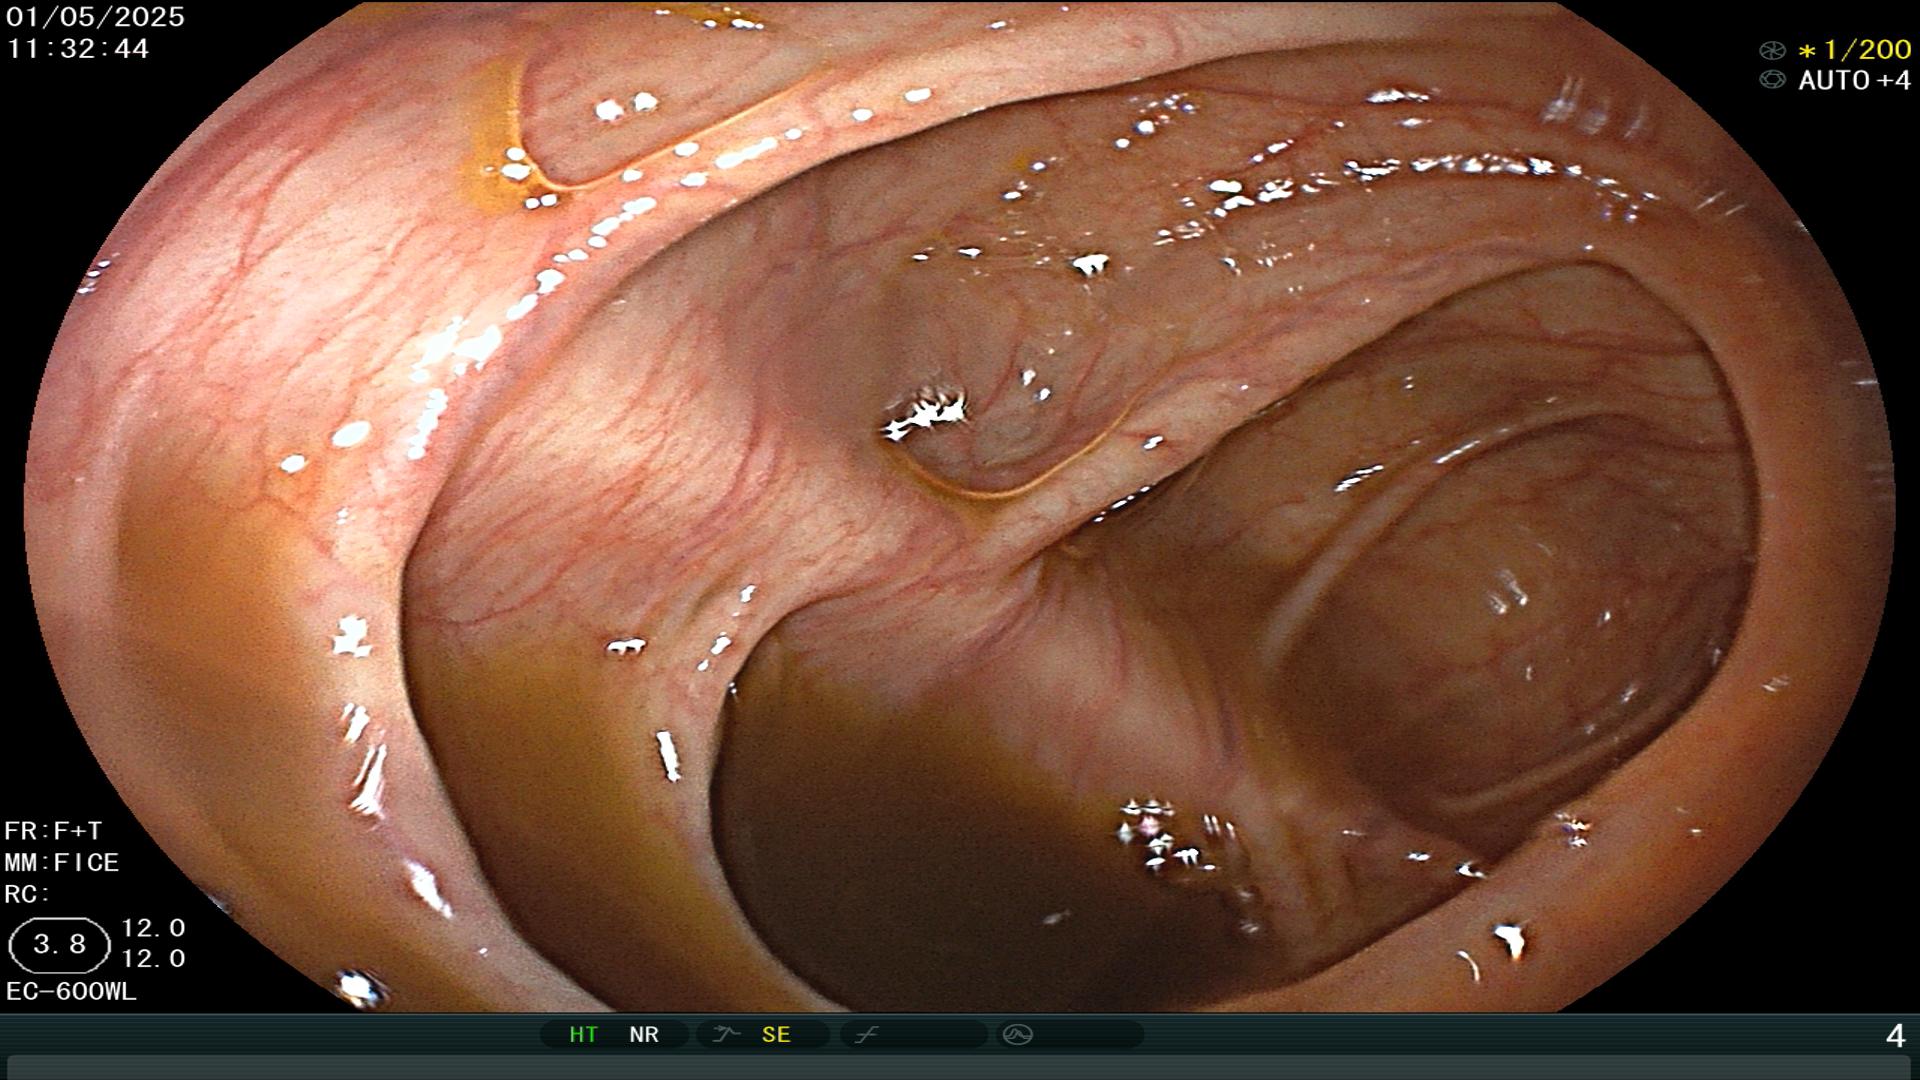Screen dimensions: 1920x1080
Task: Click the histogram circle icon in the status bar
Action: click(1018, 1034)
